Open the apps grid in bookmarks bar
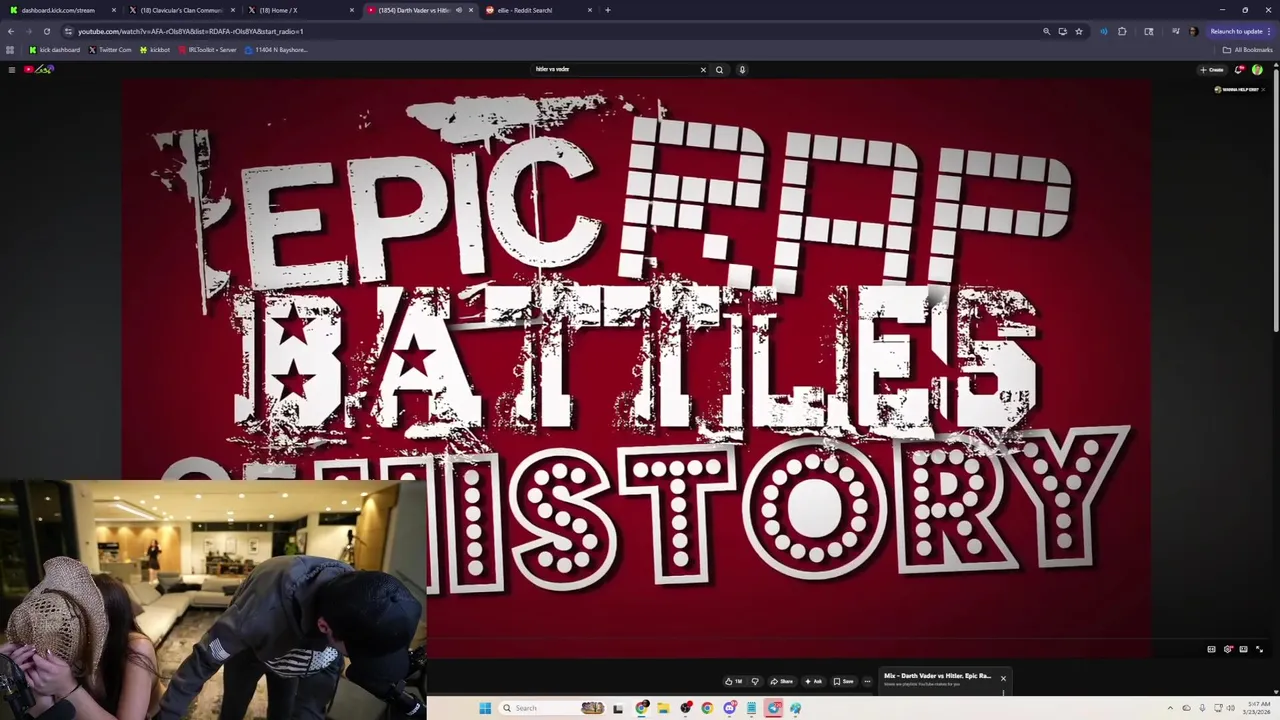The image size is (1280, 720). pyautogui.click(x=10, y=49)
